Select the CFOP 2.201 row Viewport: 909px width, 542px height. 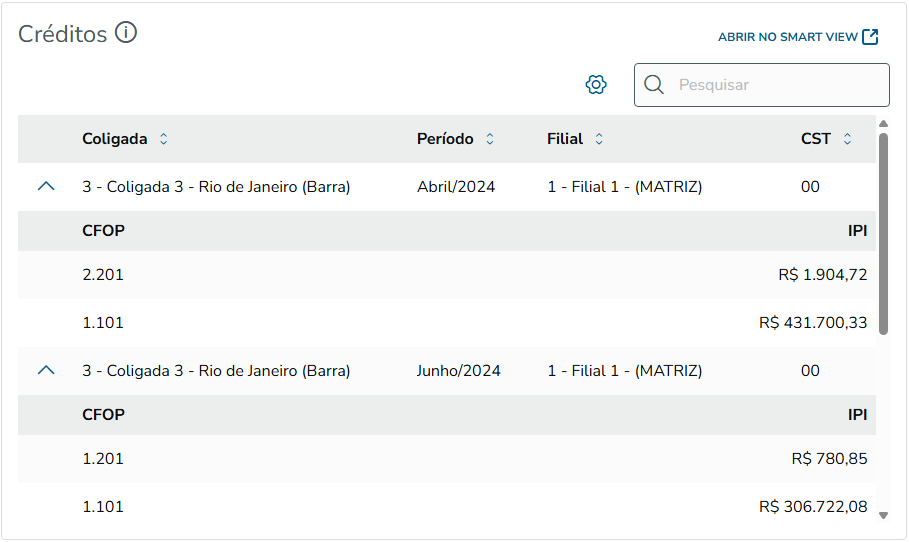(x=103, y=274)
